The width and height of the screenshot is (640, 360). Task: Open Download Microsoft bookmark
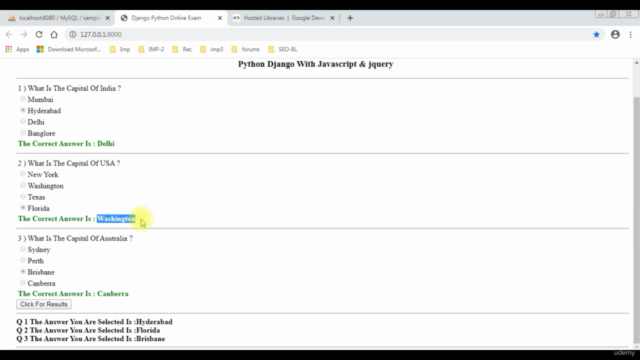pyautogui.click(x=69, y=49)
